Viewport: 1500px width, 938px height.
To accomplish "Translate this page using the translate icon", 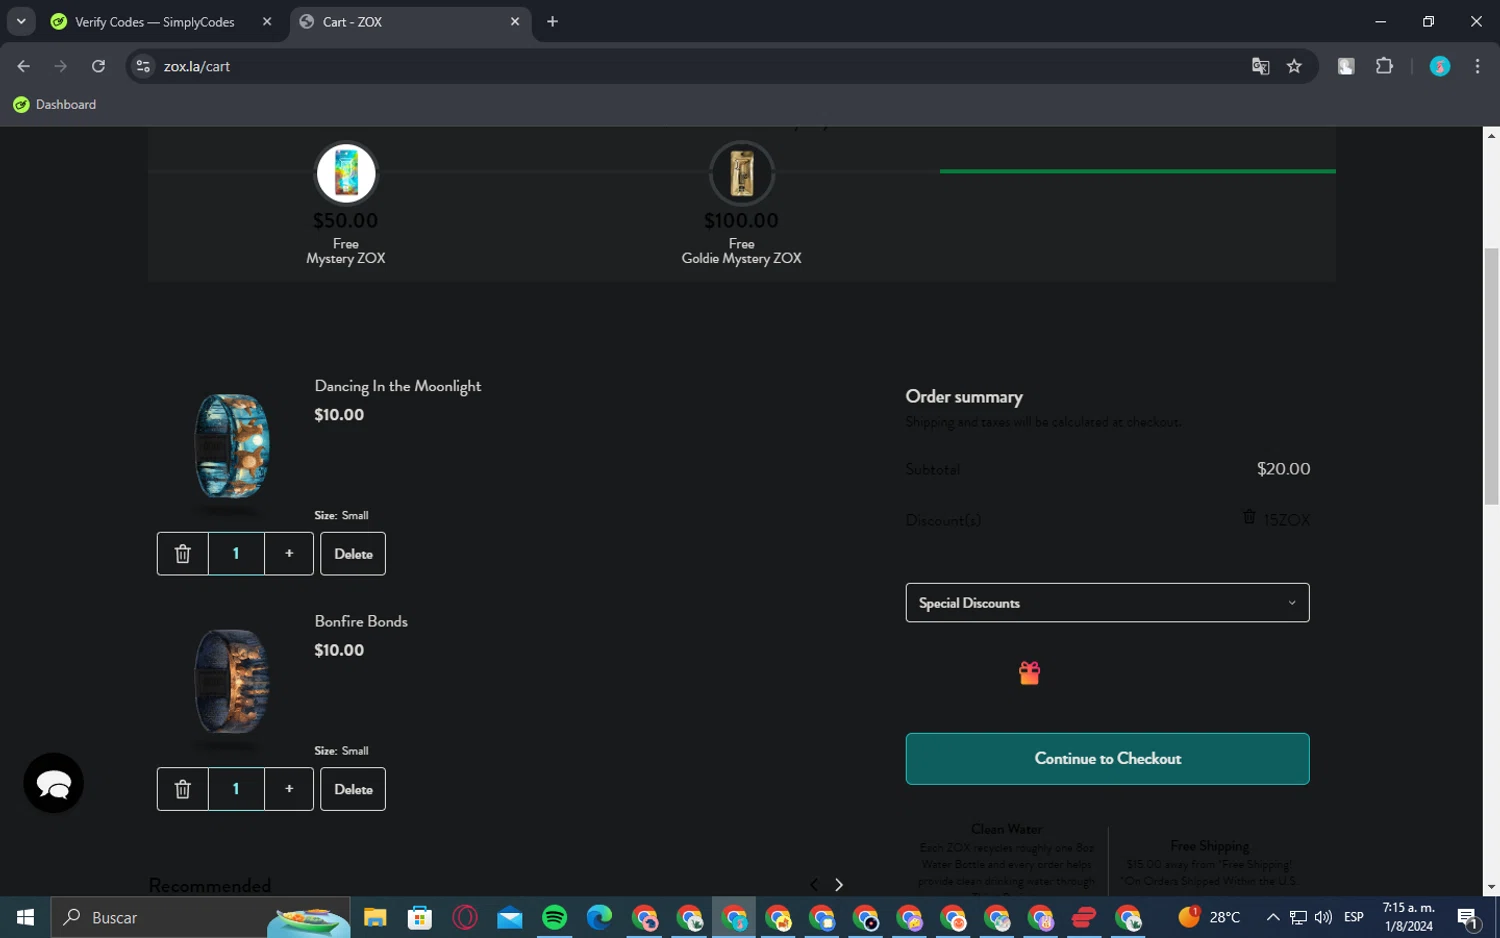I will [1260, 66].
